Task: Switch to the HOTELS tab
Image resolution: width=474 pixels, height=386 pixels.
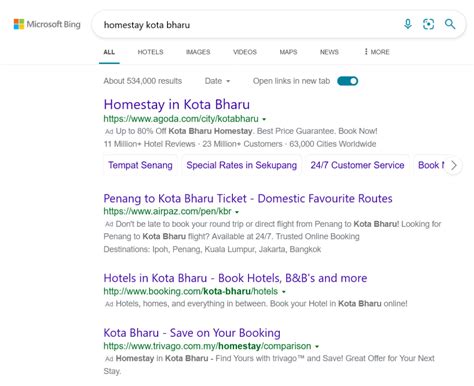Action: [x=150, y=52]
